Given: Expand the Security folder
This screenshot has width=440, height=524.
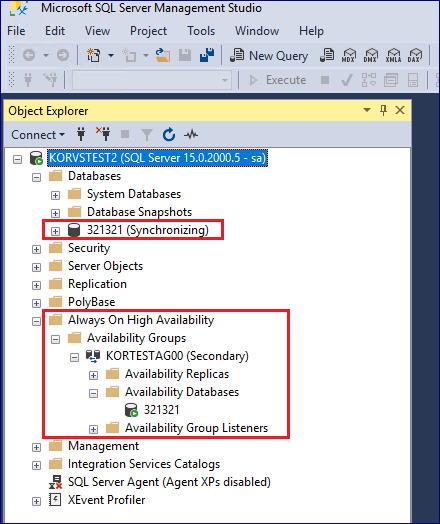Looking at the screenshot, I should click(x=36, y=250).
